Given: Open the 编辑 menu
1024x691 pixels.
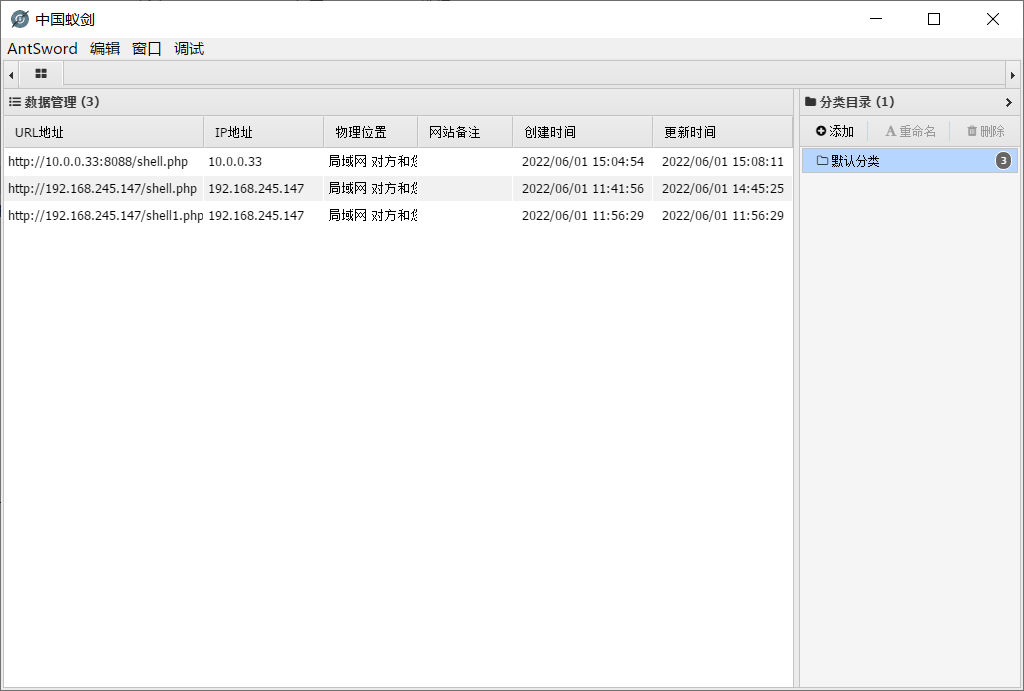Looking at the screenshot, I should pos(105,48).
